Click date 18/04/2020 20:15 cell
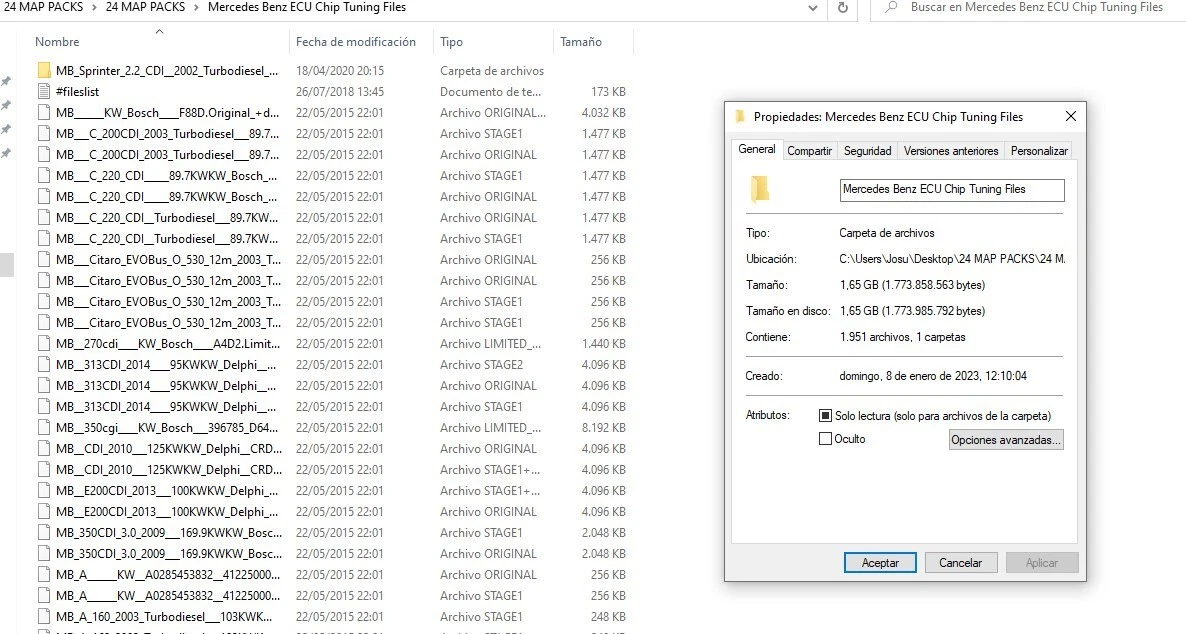1186x634 pixels. click(x=340, y=70)
